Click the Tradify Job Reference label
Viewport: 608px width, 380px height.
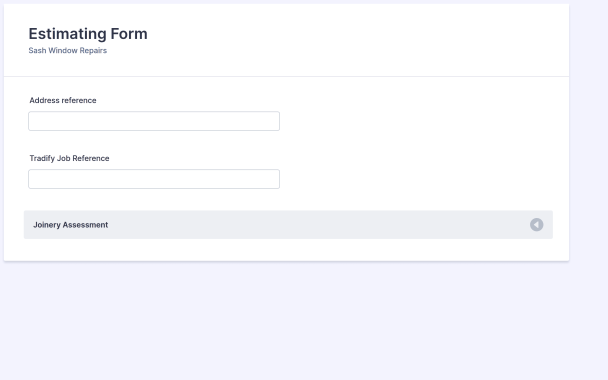[69, 158]
